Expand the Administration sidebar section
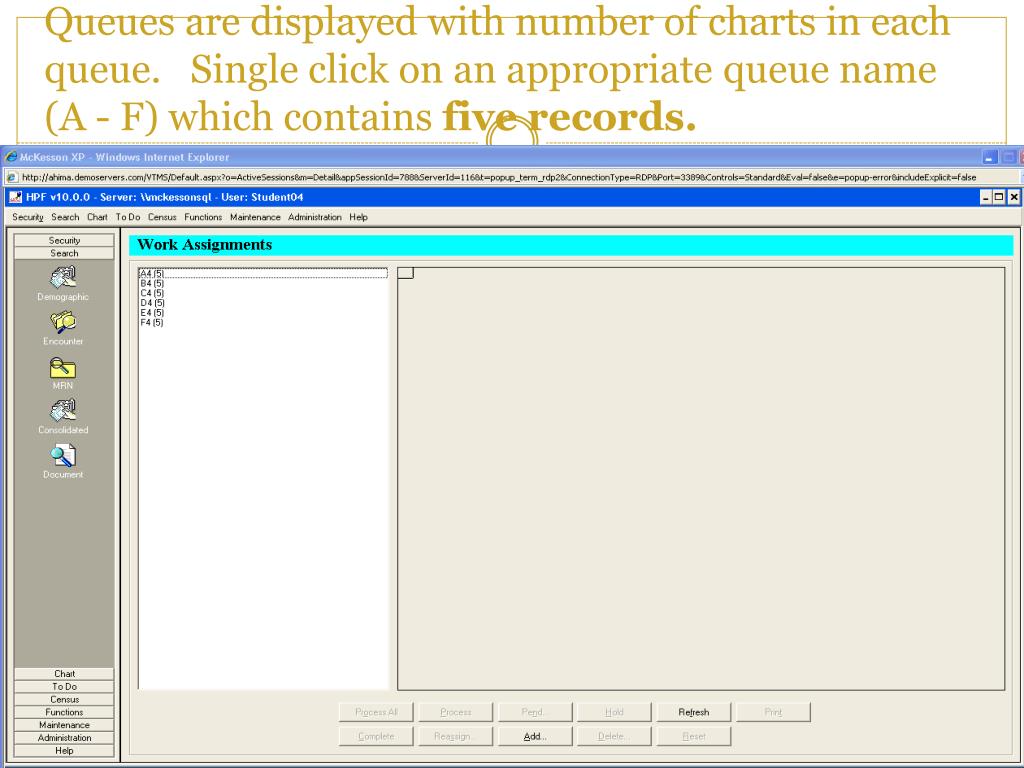 coord(64,738)
